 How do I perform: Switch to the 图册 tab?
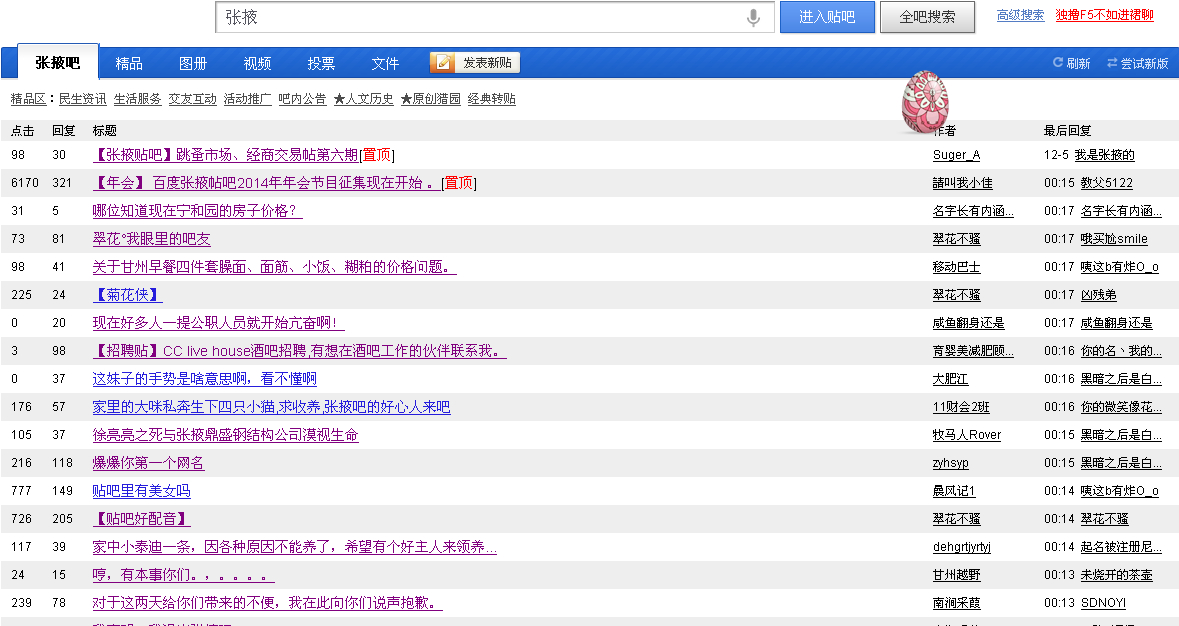tap(192, 64)
